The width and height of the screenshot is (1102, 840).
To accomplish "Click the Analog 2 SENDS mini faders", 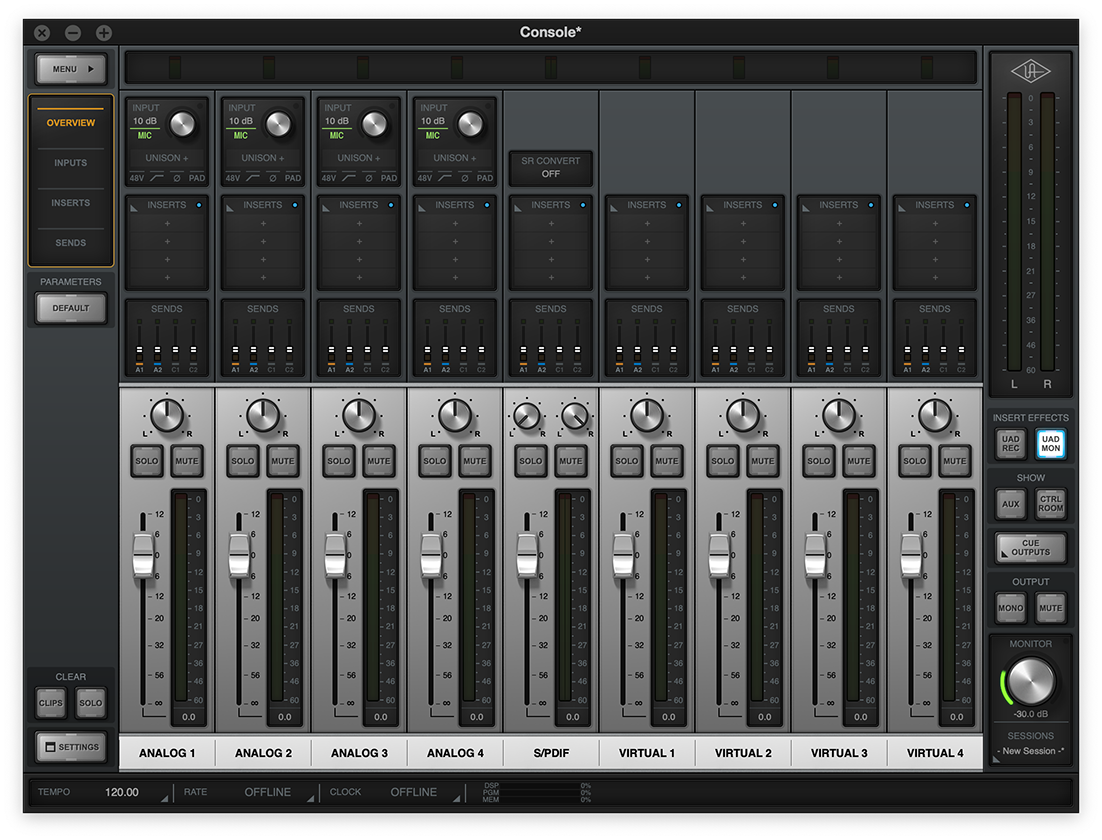I will tap(263, 345).
